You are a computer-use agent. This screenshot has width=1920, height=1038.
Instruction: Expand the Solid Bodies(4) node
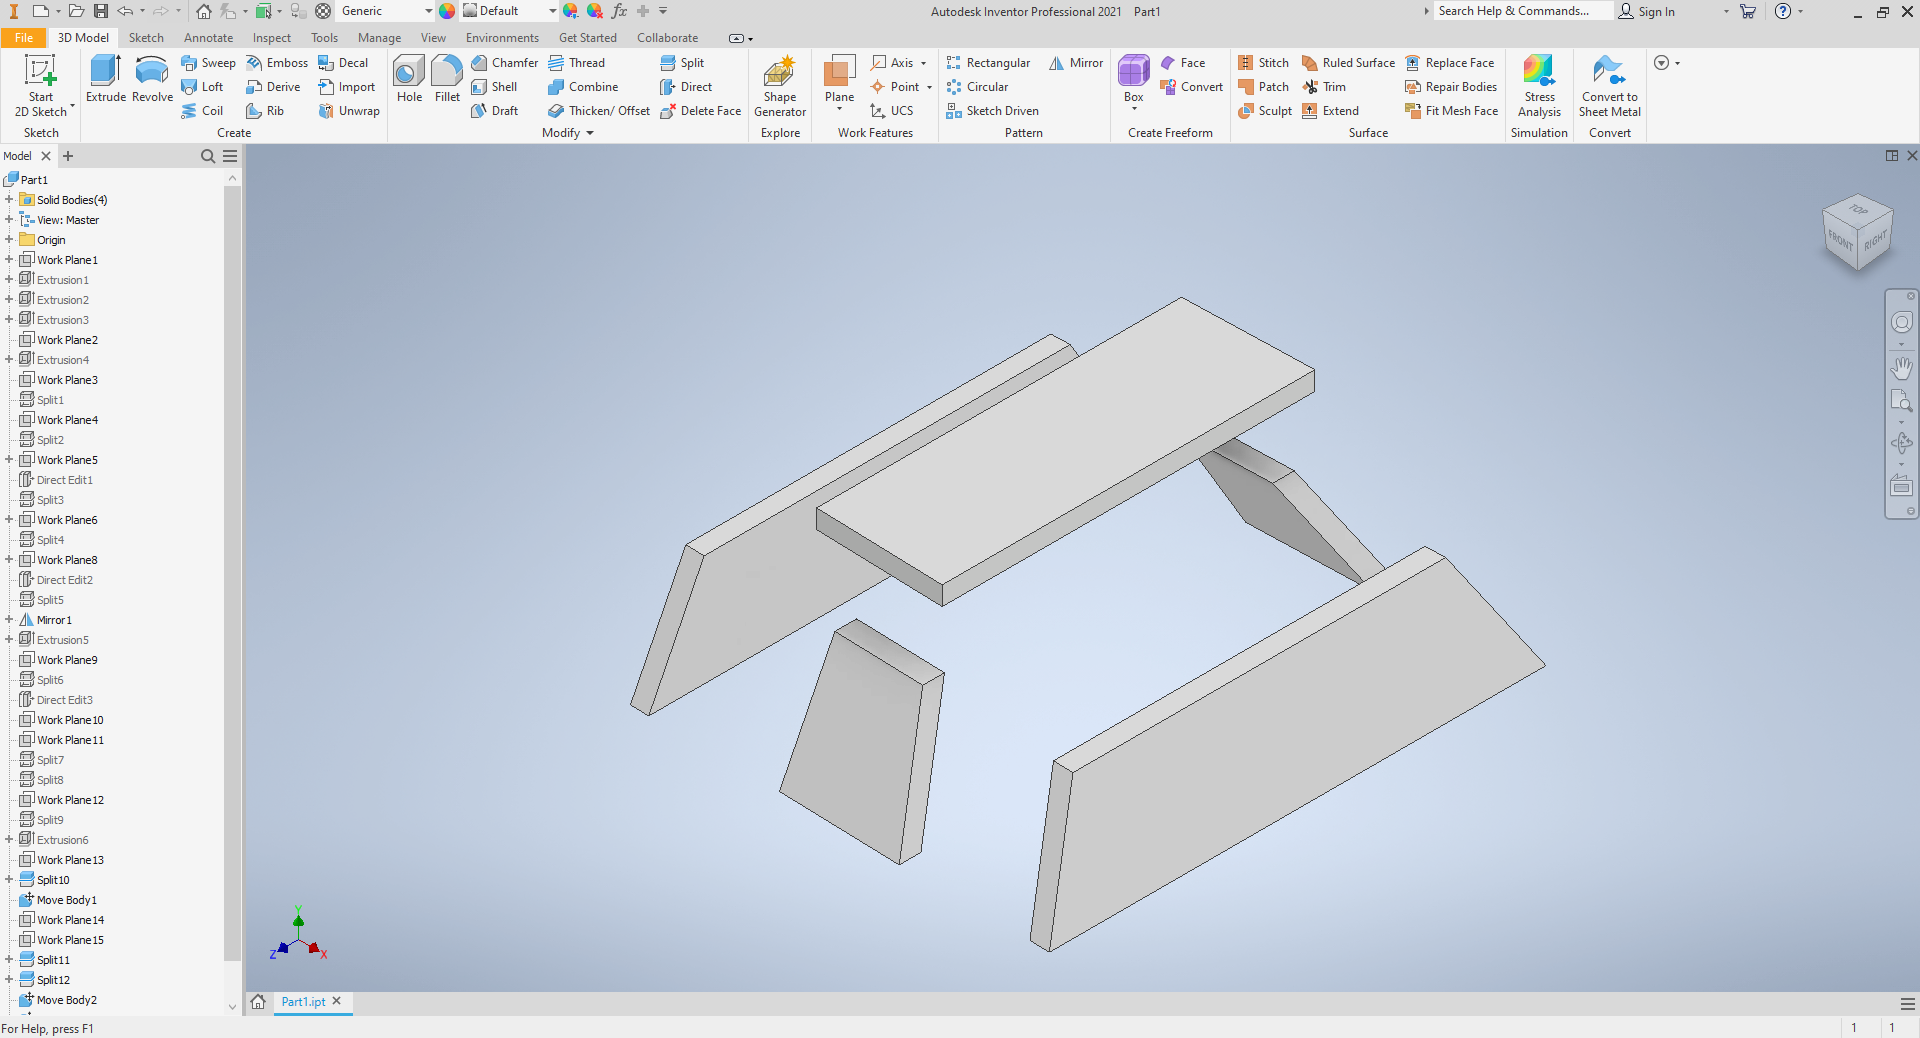9,200
